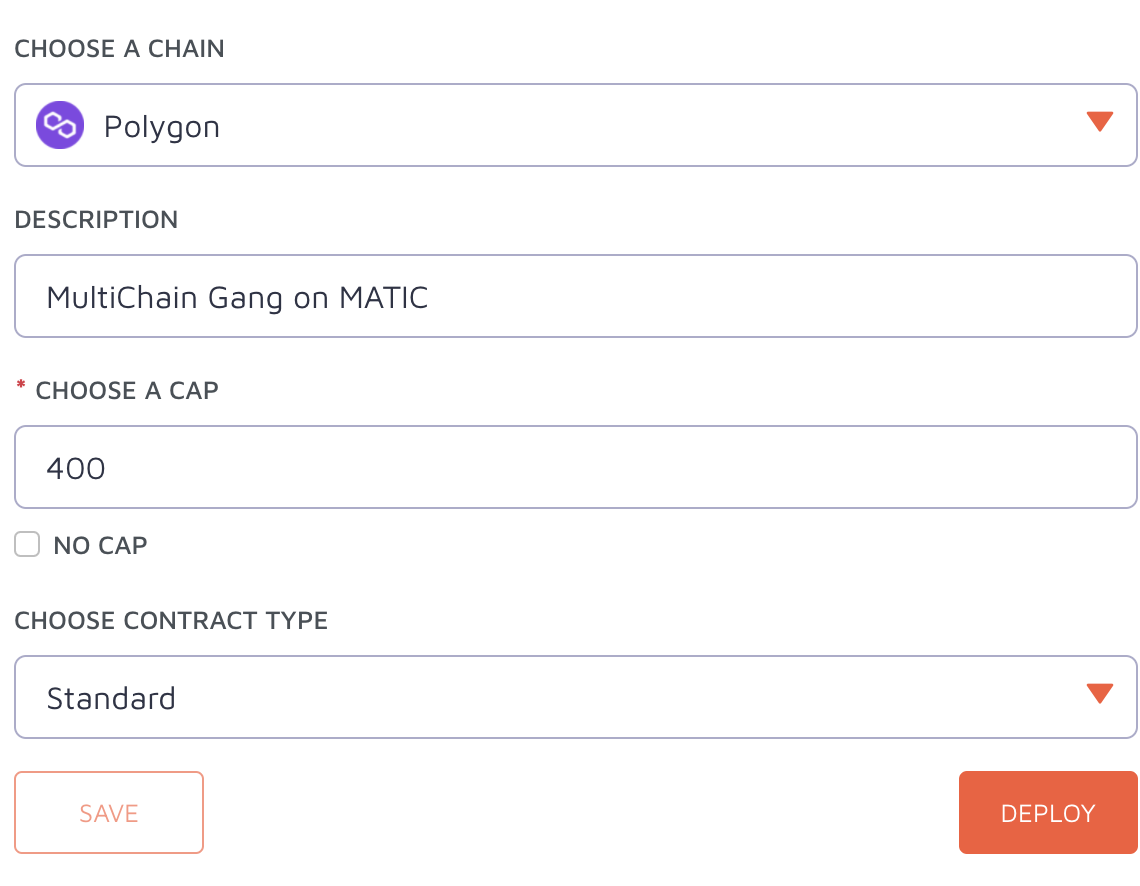Viewport: 1140px width, 886px height.
Task: Click the purple Polygon chain logo
Action: [60, 125]
